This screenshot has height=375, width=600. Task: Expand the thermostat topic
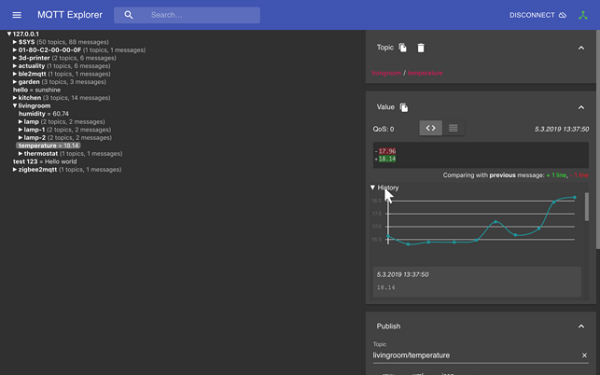point(20,154)
